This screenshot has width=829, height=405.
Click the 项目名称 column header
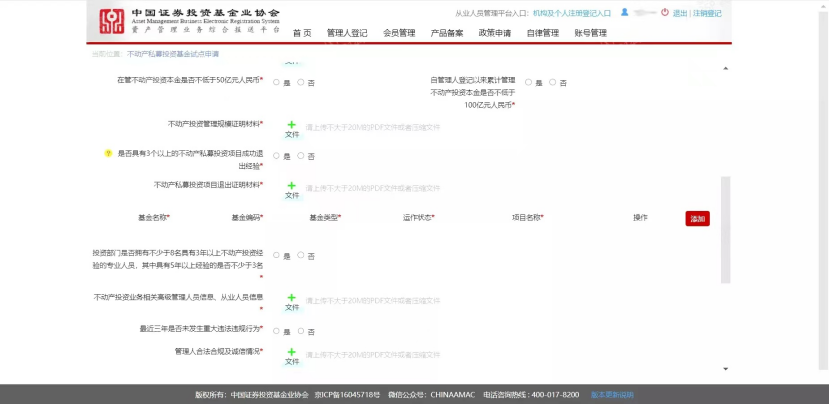(528, 217)
